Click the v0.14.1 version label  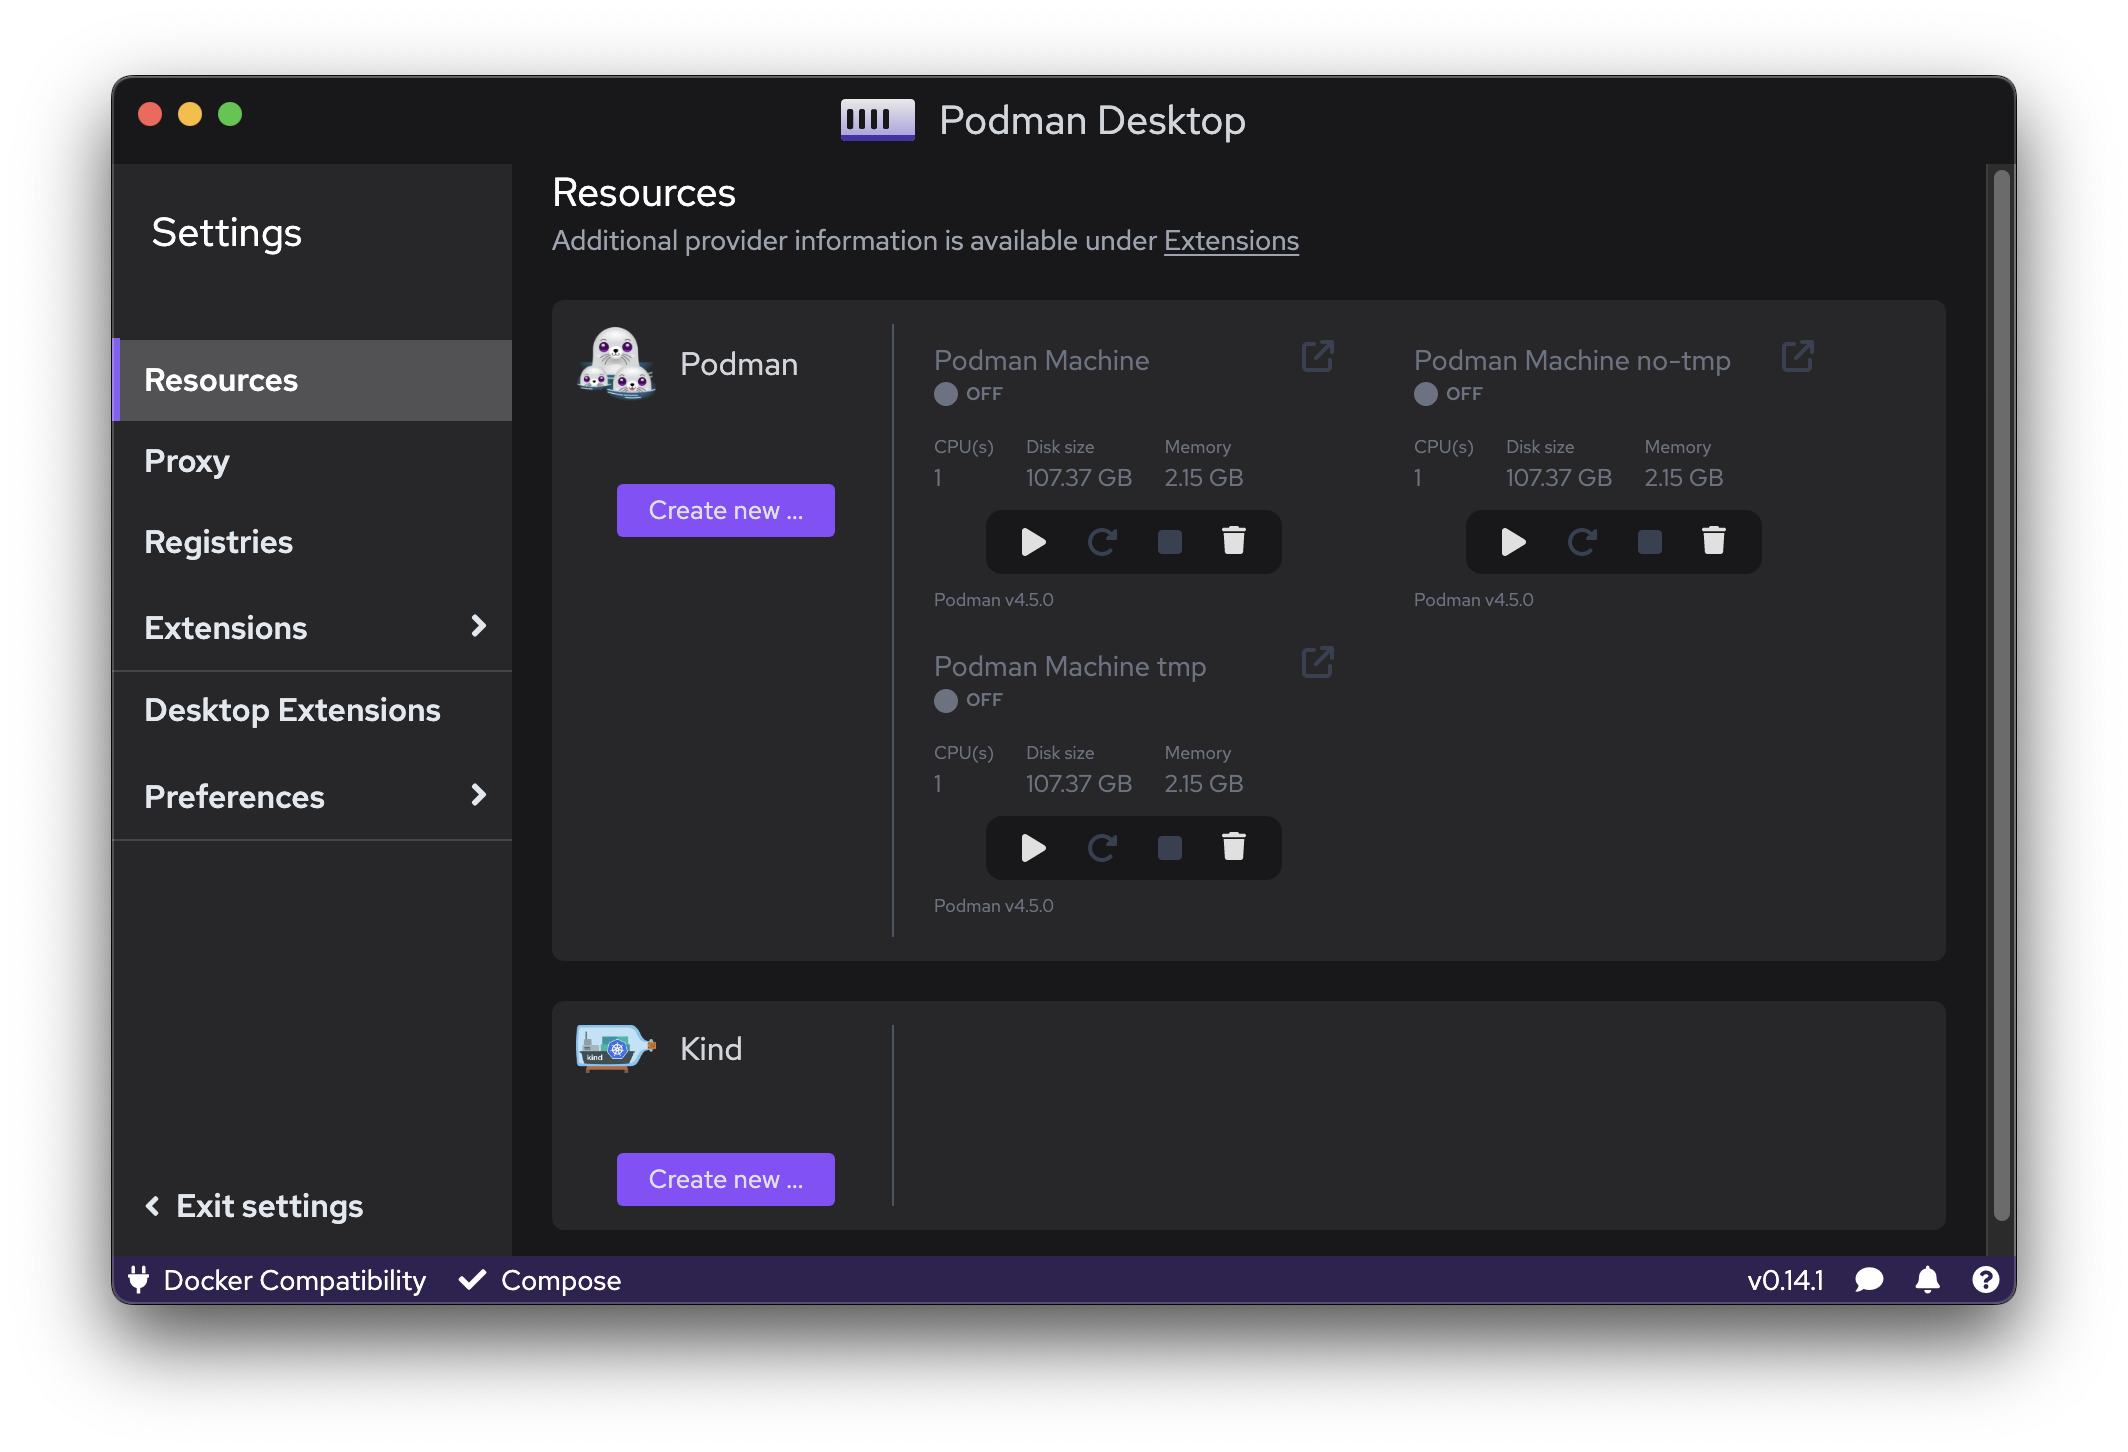point(1785,1280)
